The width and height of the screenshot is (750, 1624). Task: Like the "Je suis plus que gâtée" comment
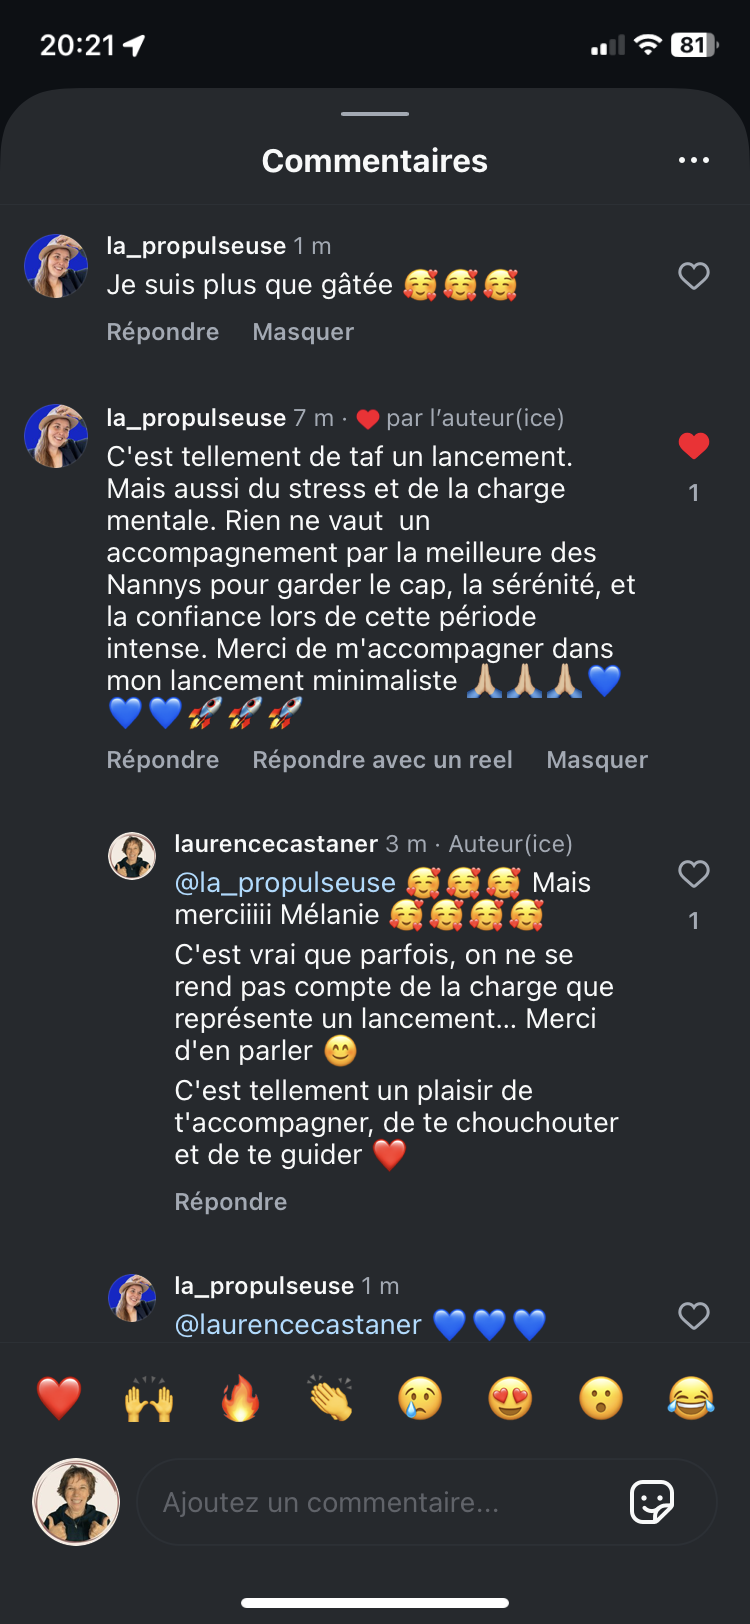pos(693,276)
